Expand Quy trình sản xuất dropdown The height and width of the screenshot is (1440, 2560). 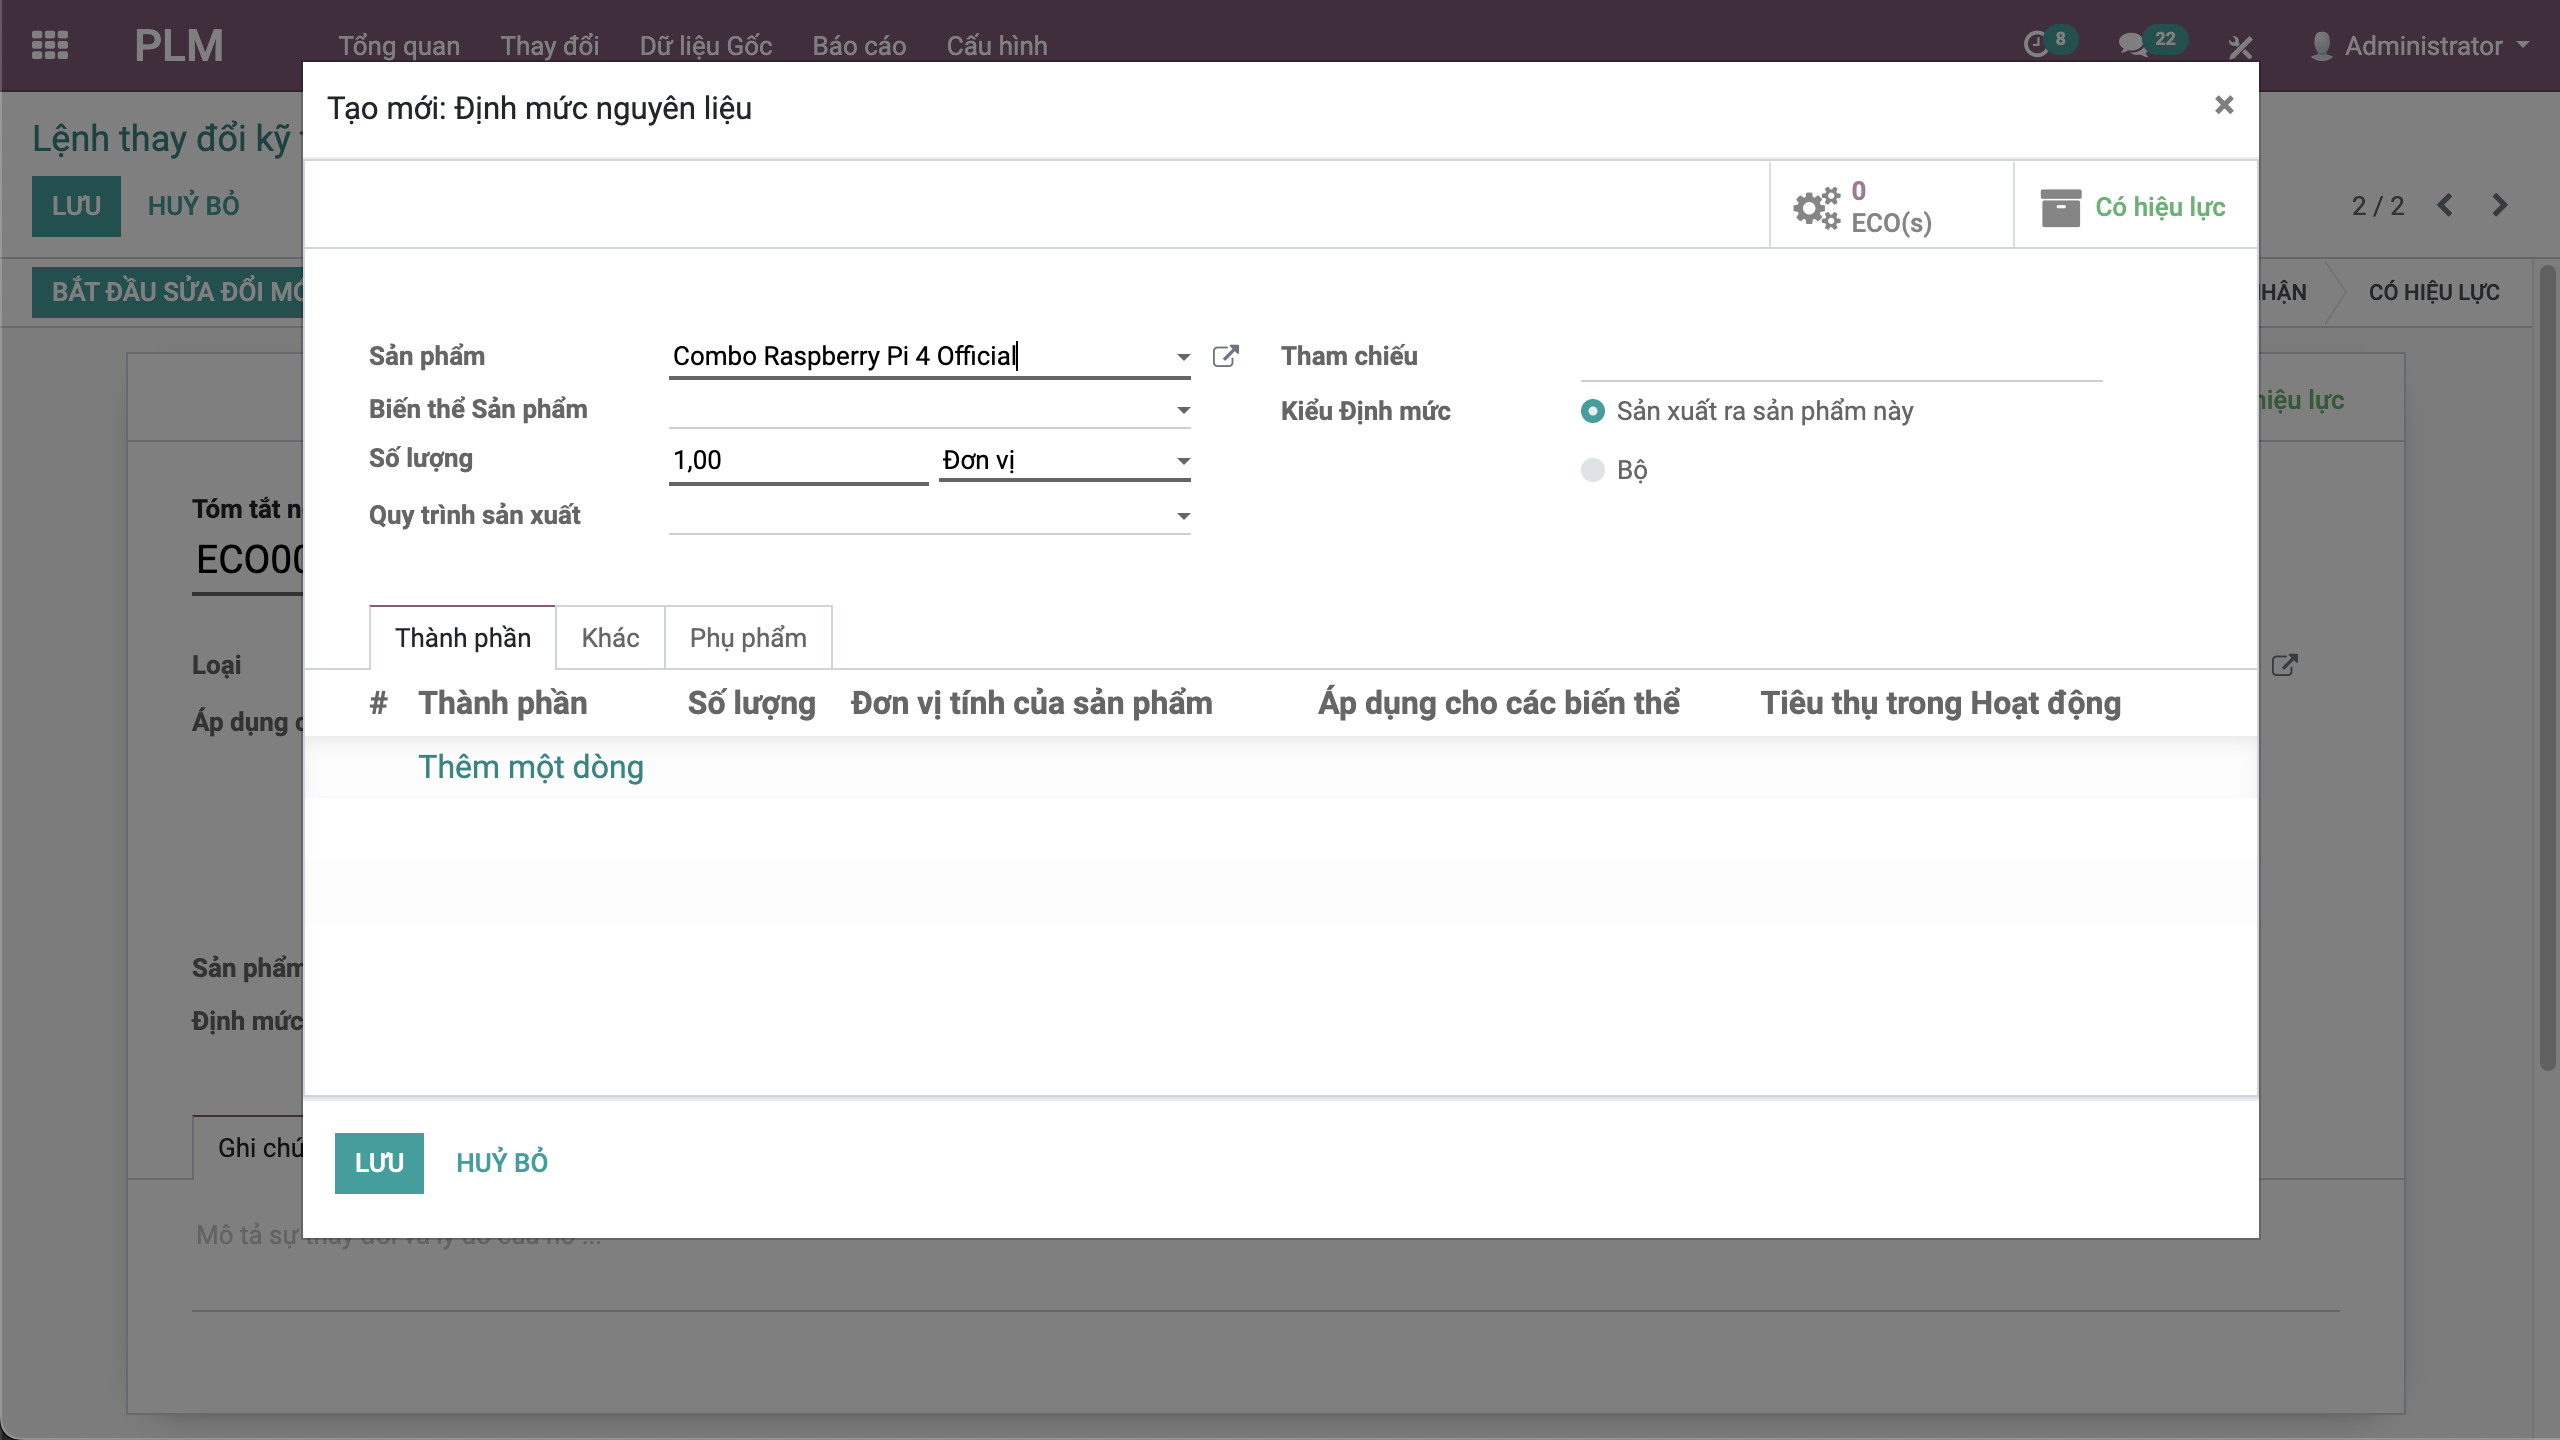(1183, 516)
